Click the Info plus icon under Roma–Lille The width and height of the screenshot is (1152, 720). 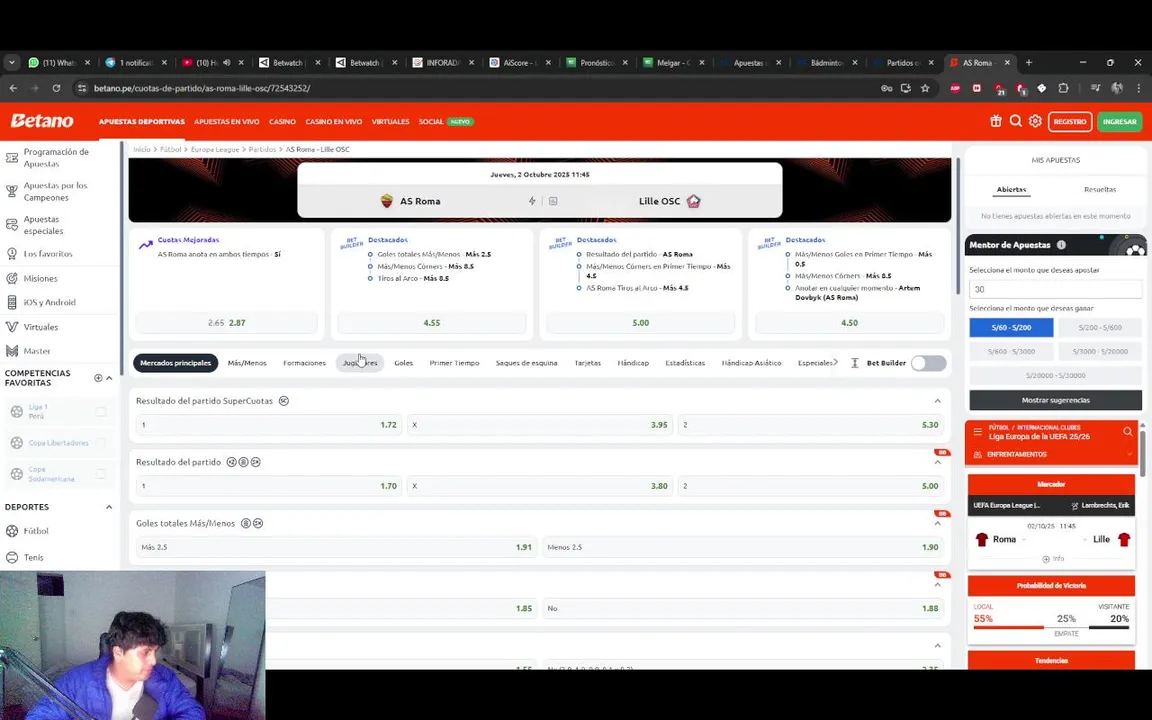click(1045, 559)
